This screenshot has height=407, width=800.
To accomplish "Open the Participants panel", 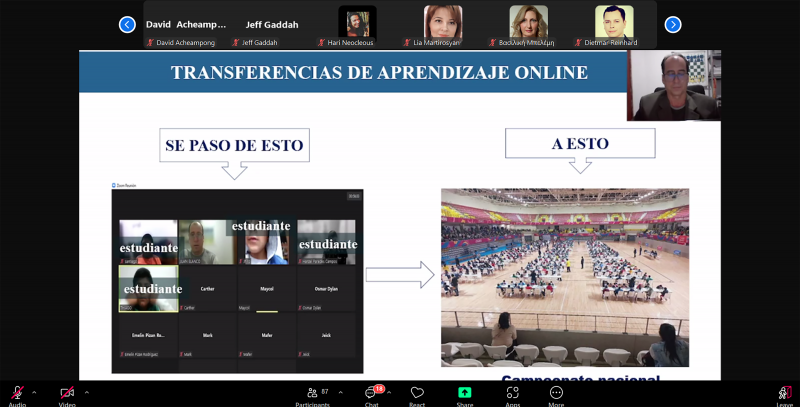I will pos(312,393).
